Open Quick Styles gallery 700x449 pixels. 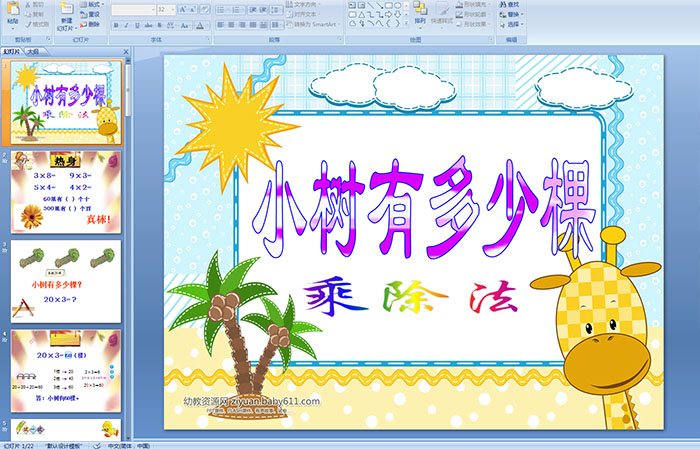442,13
